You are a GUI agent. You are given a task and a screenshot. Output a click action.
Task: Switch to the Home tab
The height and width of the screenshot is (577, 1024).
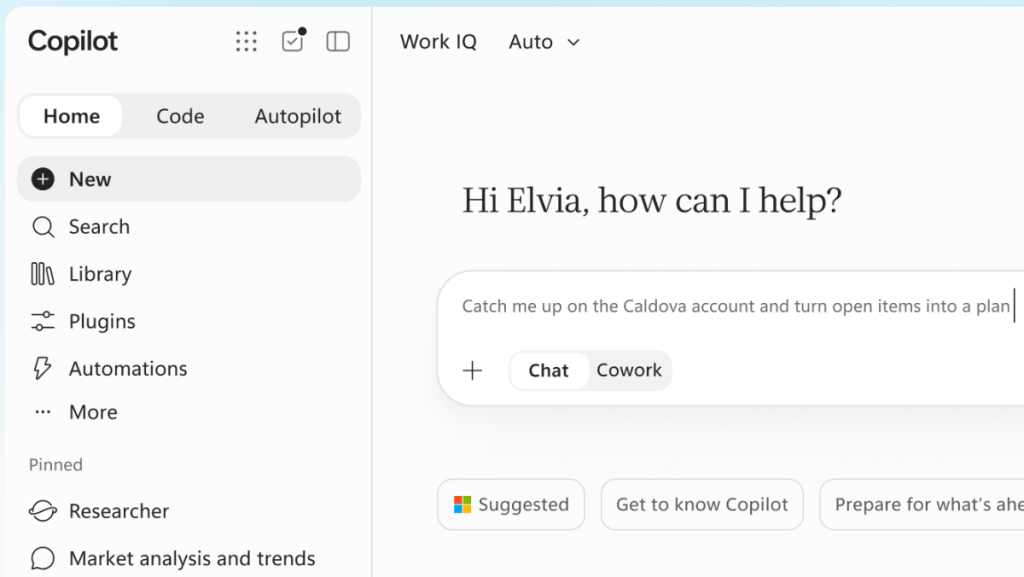coord(72,116)
